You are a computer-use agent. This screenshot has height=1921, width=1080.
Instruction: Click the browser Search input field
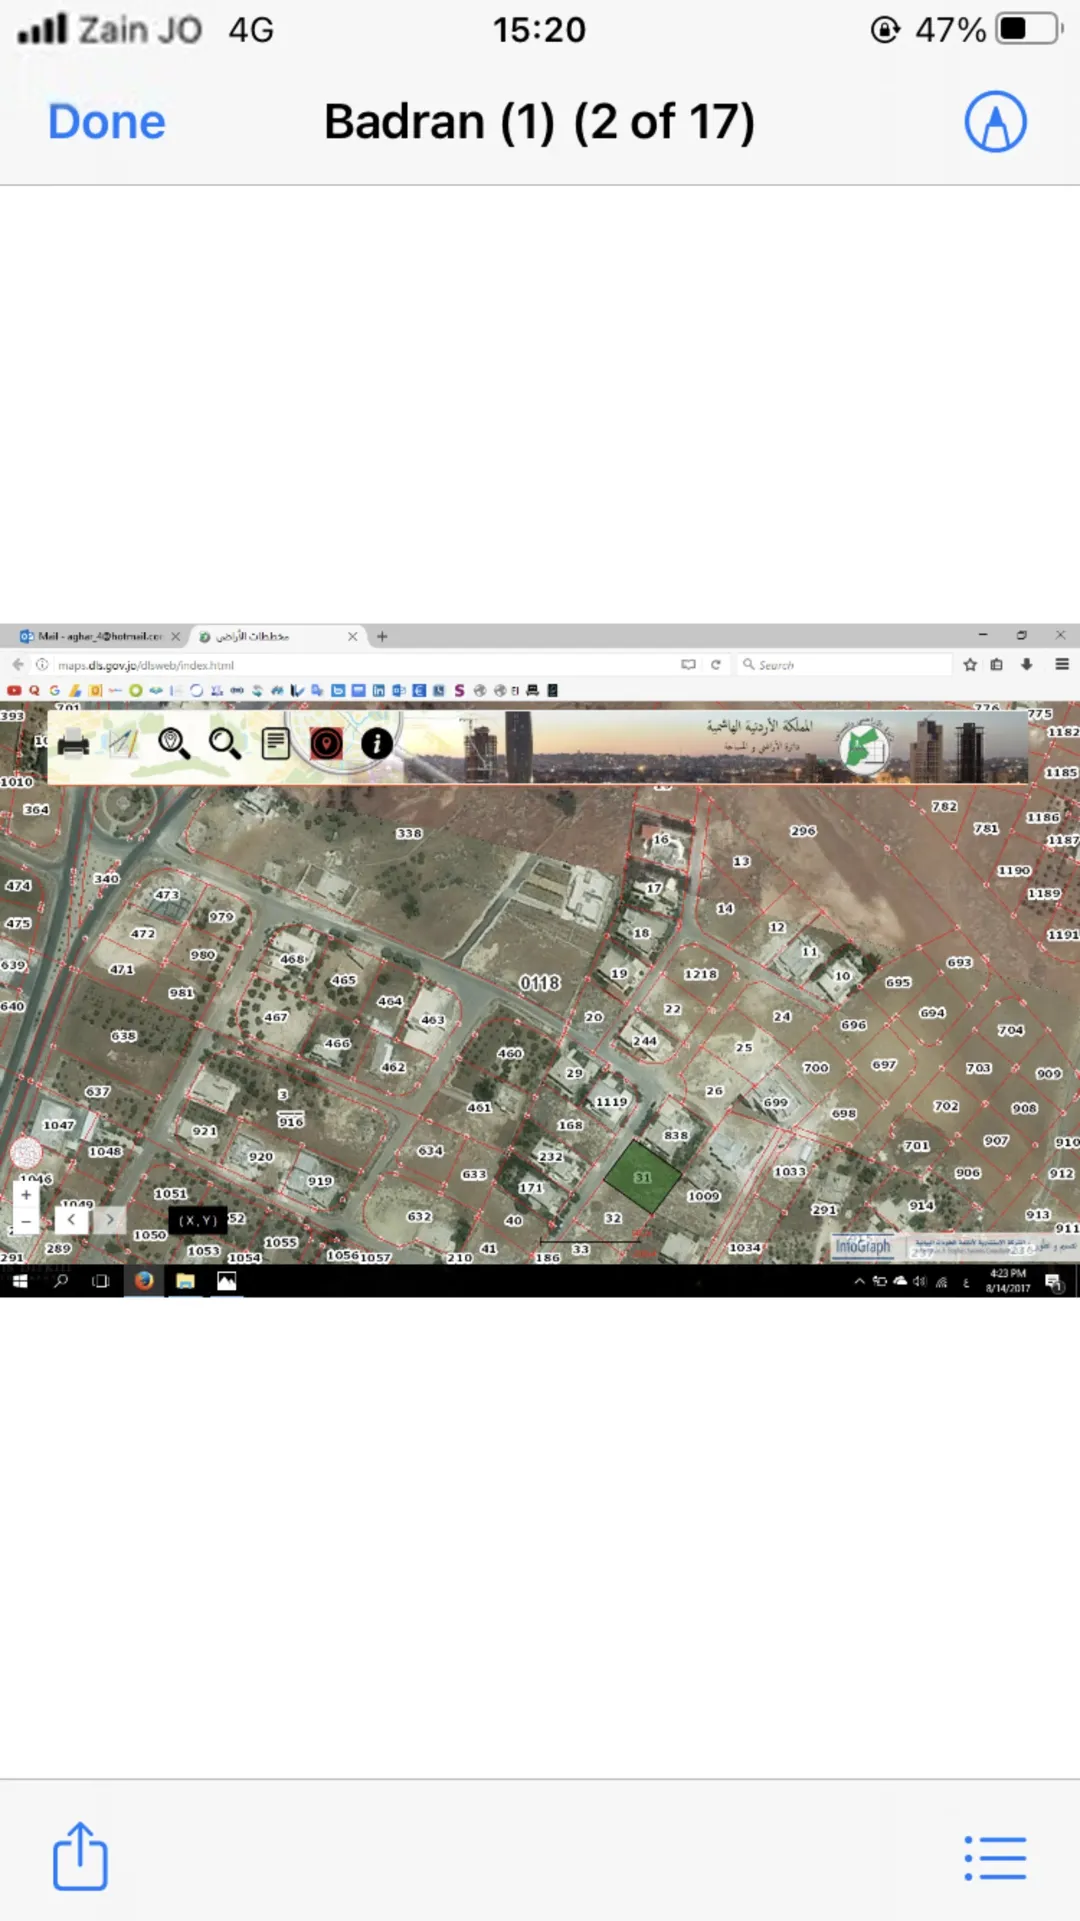[x=845, y=665]
